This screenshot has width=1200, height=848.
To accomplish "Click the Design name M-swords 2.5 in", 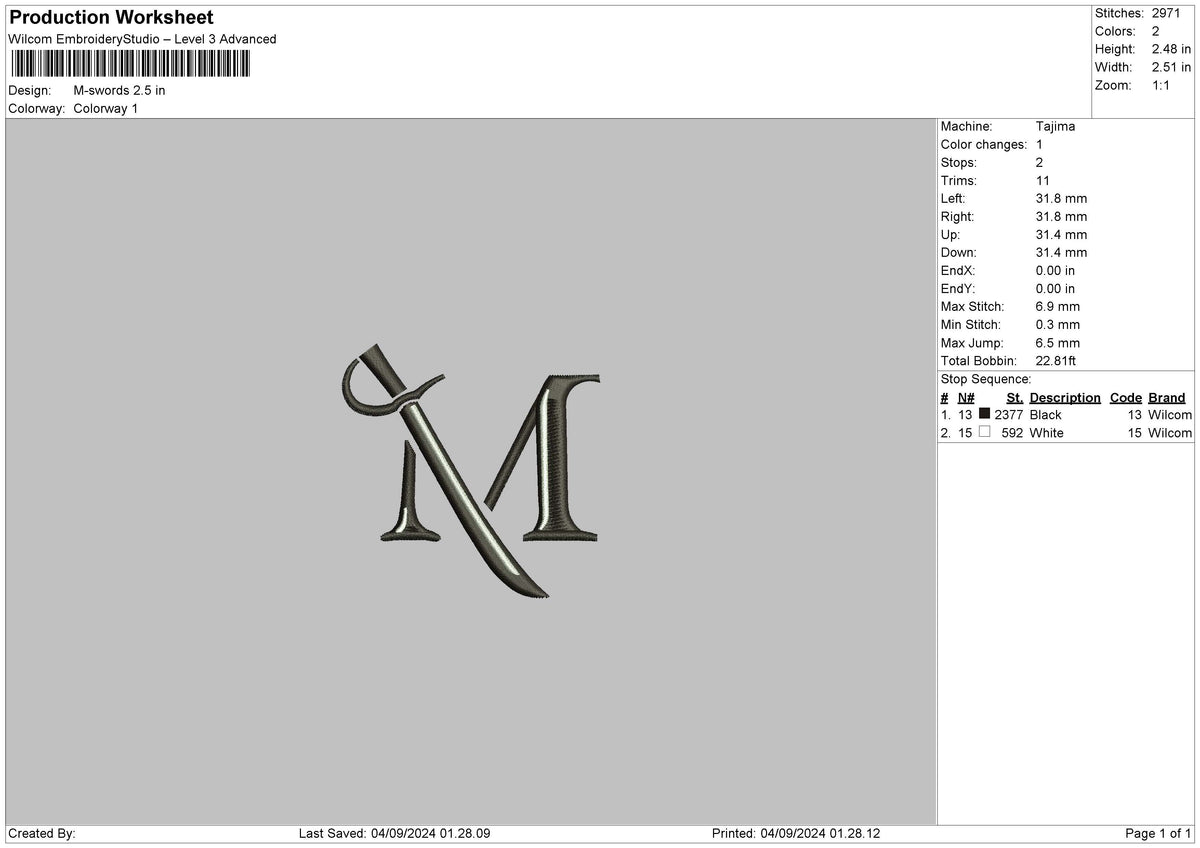I will point(119,90).
